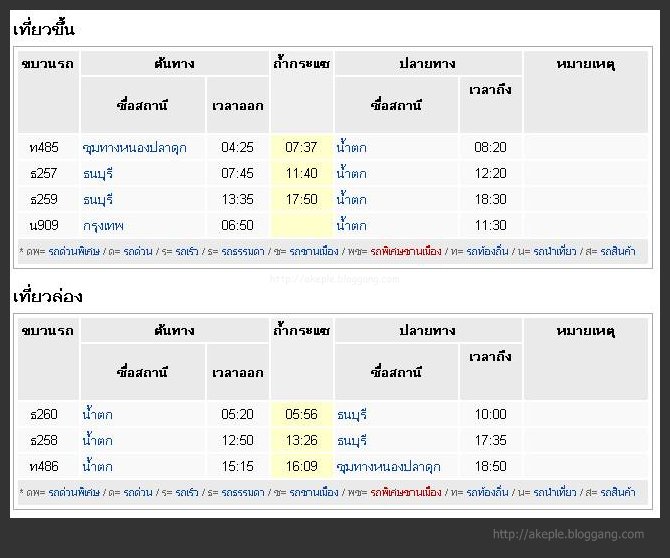Click the akeple.bloggang.com watermark URL at the bottom
Screen dimensions: 670x558
coord(568,534)
